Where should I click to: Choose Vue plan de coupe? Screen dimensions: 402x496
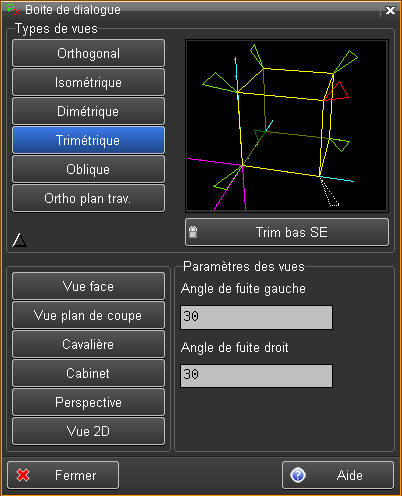pyautogui.click(x=88, y=315)
